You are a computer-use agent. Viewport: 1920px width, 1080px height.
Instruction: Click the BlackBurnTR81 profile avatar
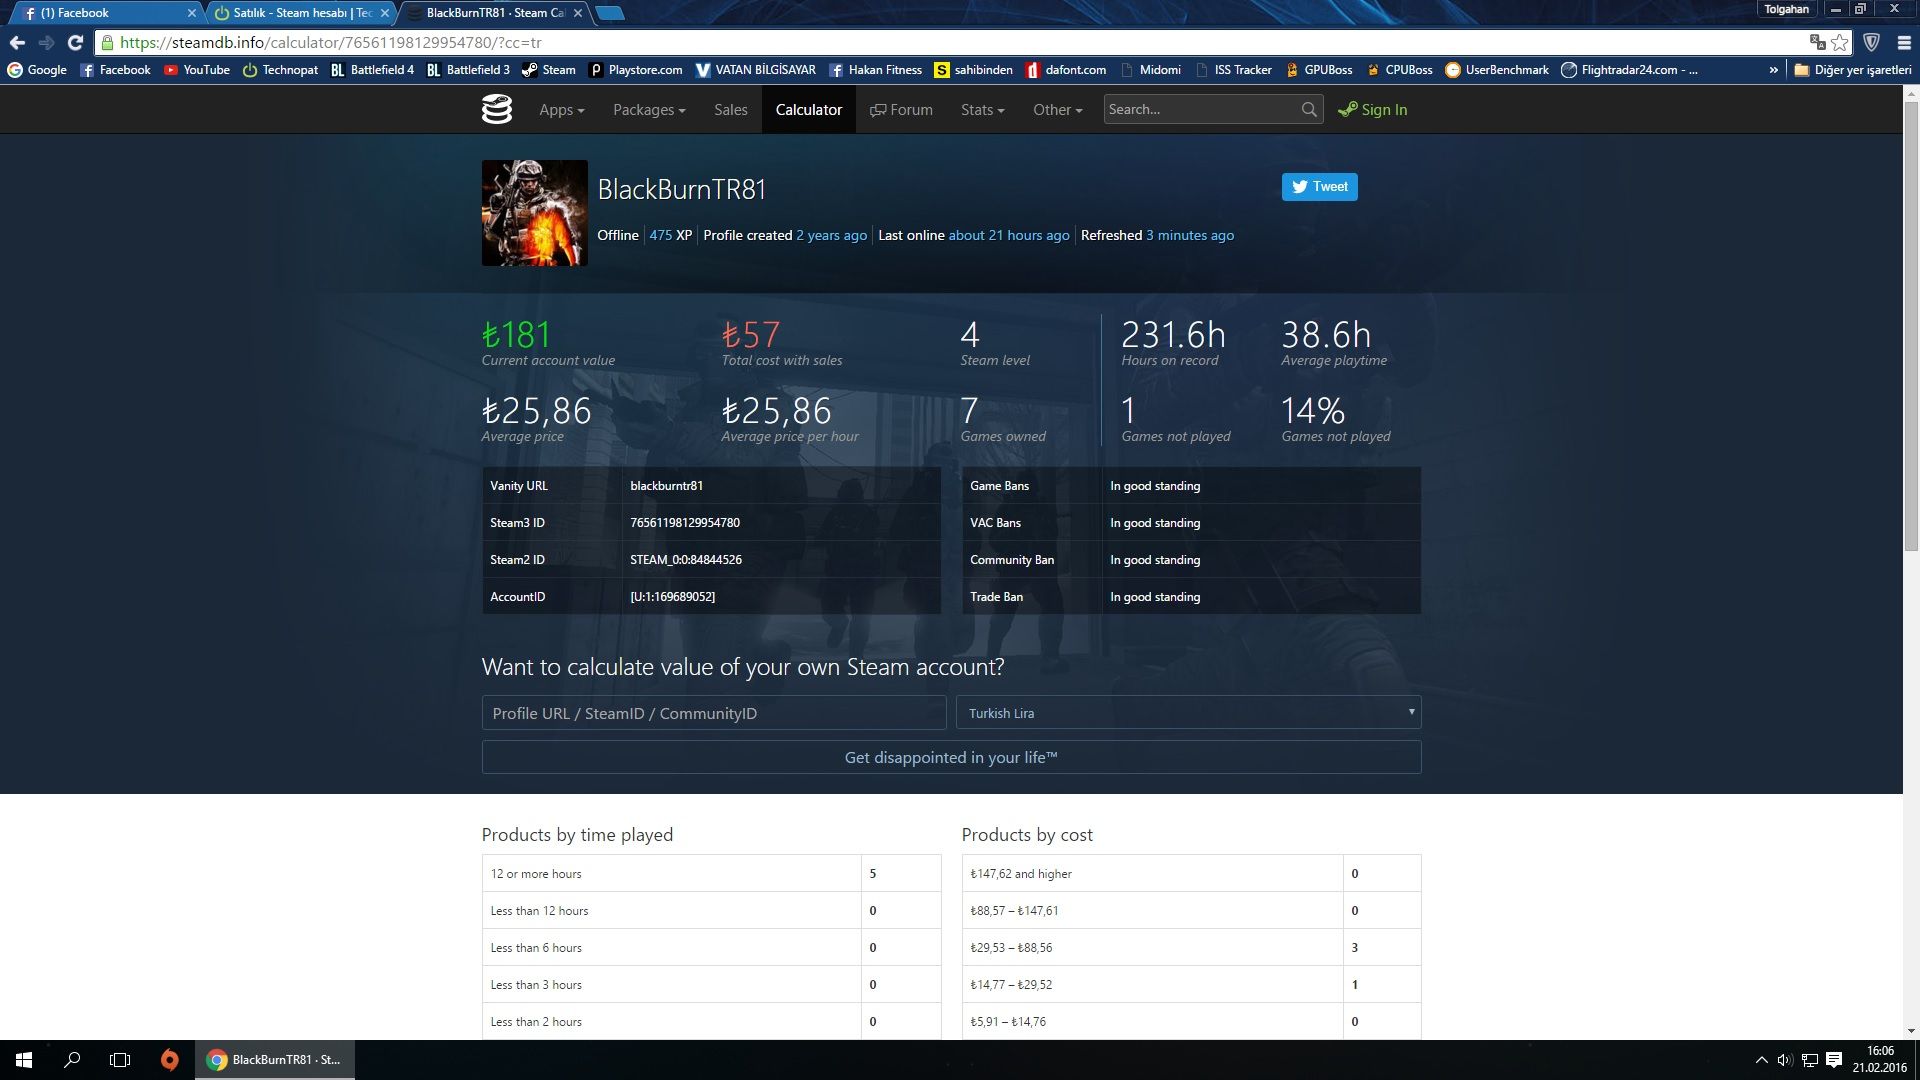pos(534,213)
